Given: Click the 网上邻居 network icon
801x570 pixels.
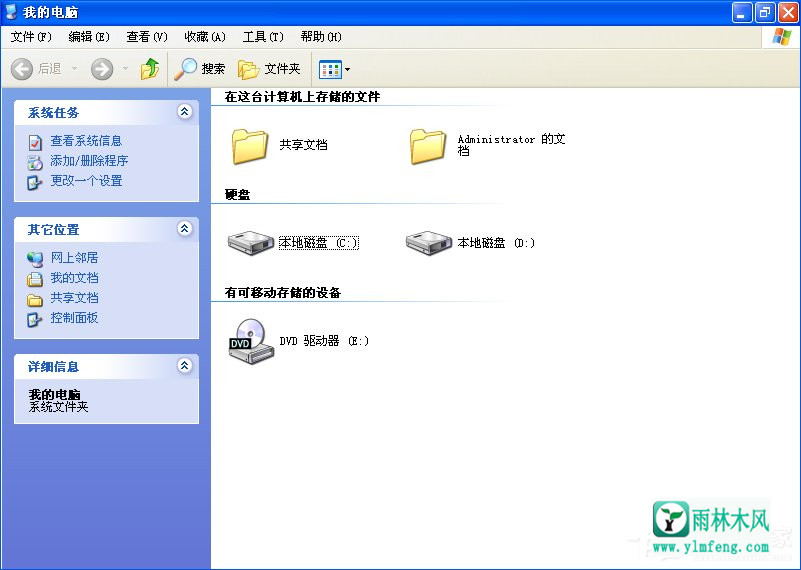Looking at the screenshot, I should (x=35, y=259).
